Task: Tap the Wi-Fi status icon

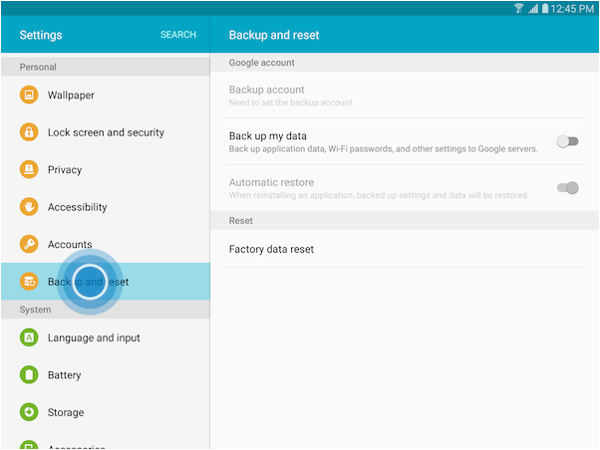Action: point(519,8)
